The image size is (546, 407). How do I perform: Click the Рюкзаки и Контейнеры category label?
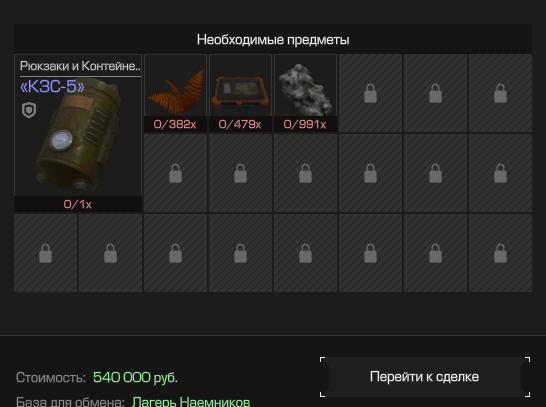point(80,66)
